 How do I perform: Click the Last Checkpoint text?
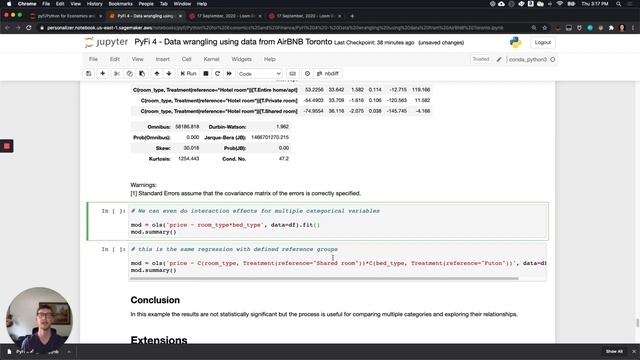click(374, 42)
